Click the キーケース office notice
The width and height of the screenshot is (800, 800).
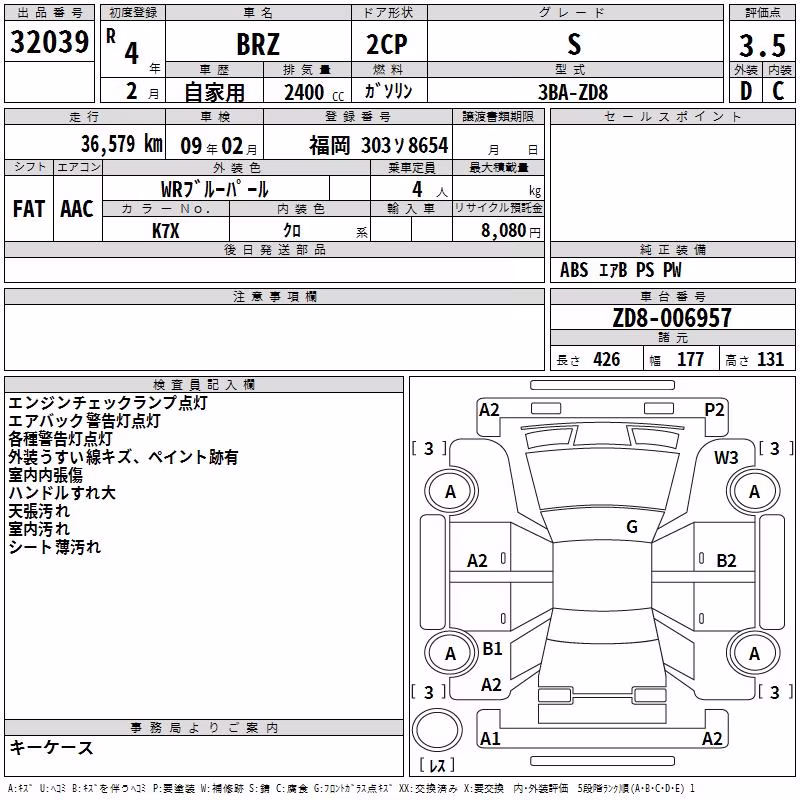tap(52, 747)
